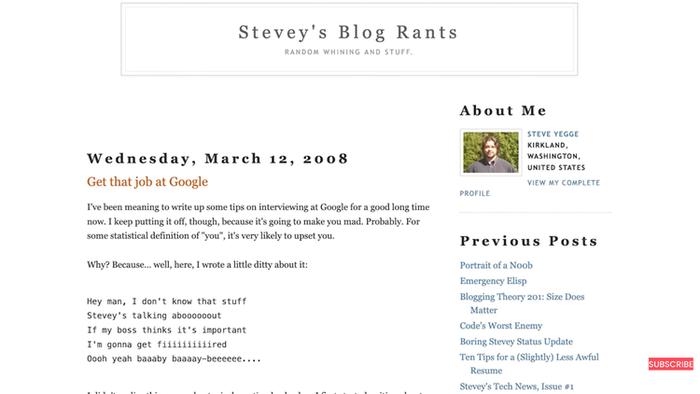
Task: Open Steve Yegge's profile photo
Action: pos(491,153)
